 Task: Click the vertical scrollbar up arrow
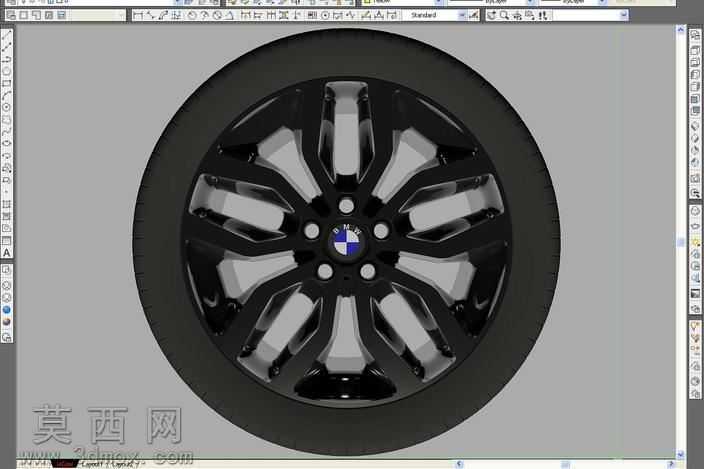tap(681, 30)
